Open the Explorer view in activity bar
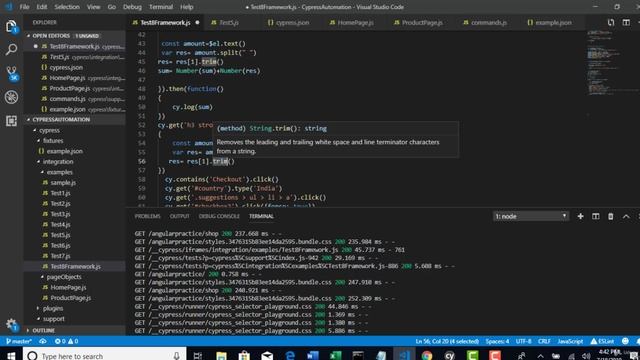The image size is (640, 360). [x=11, y=27]
